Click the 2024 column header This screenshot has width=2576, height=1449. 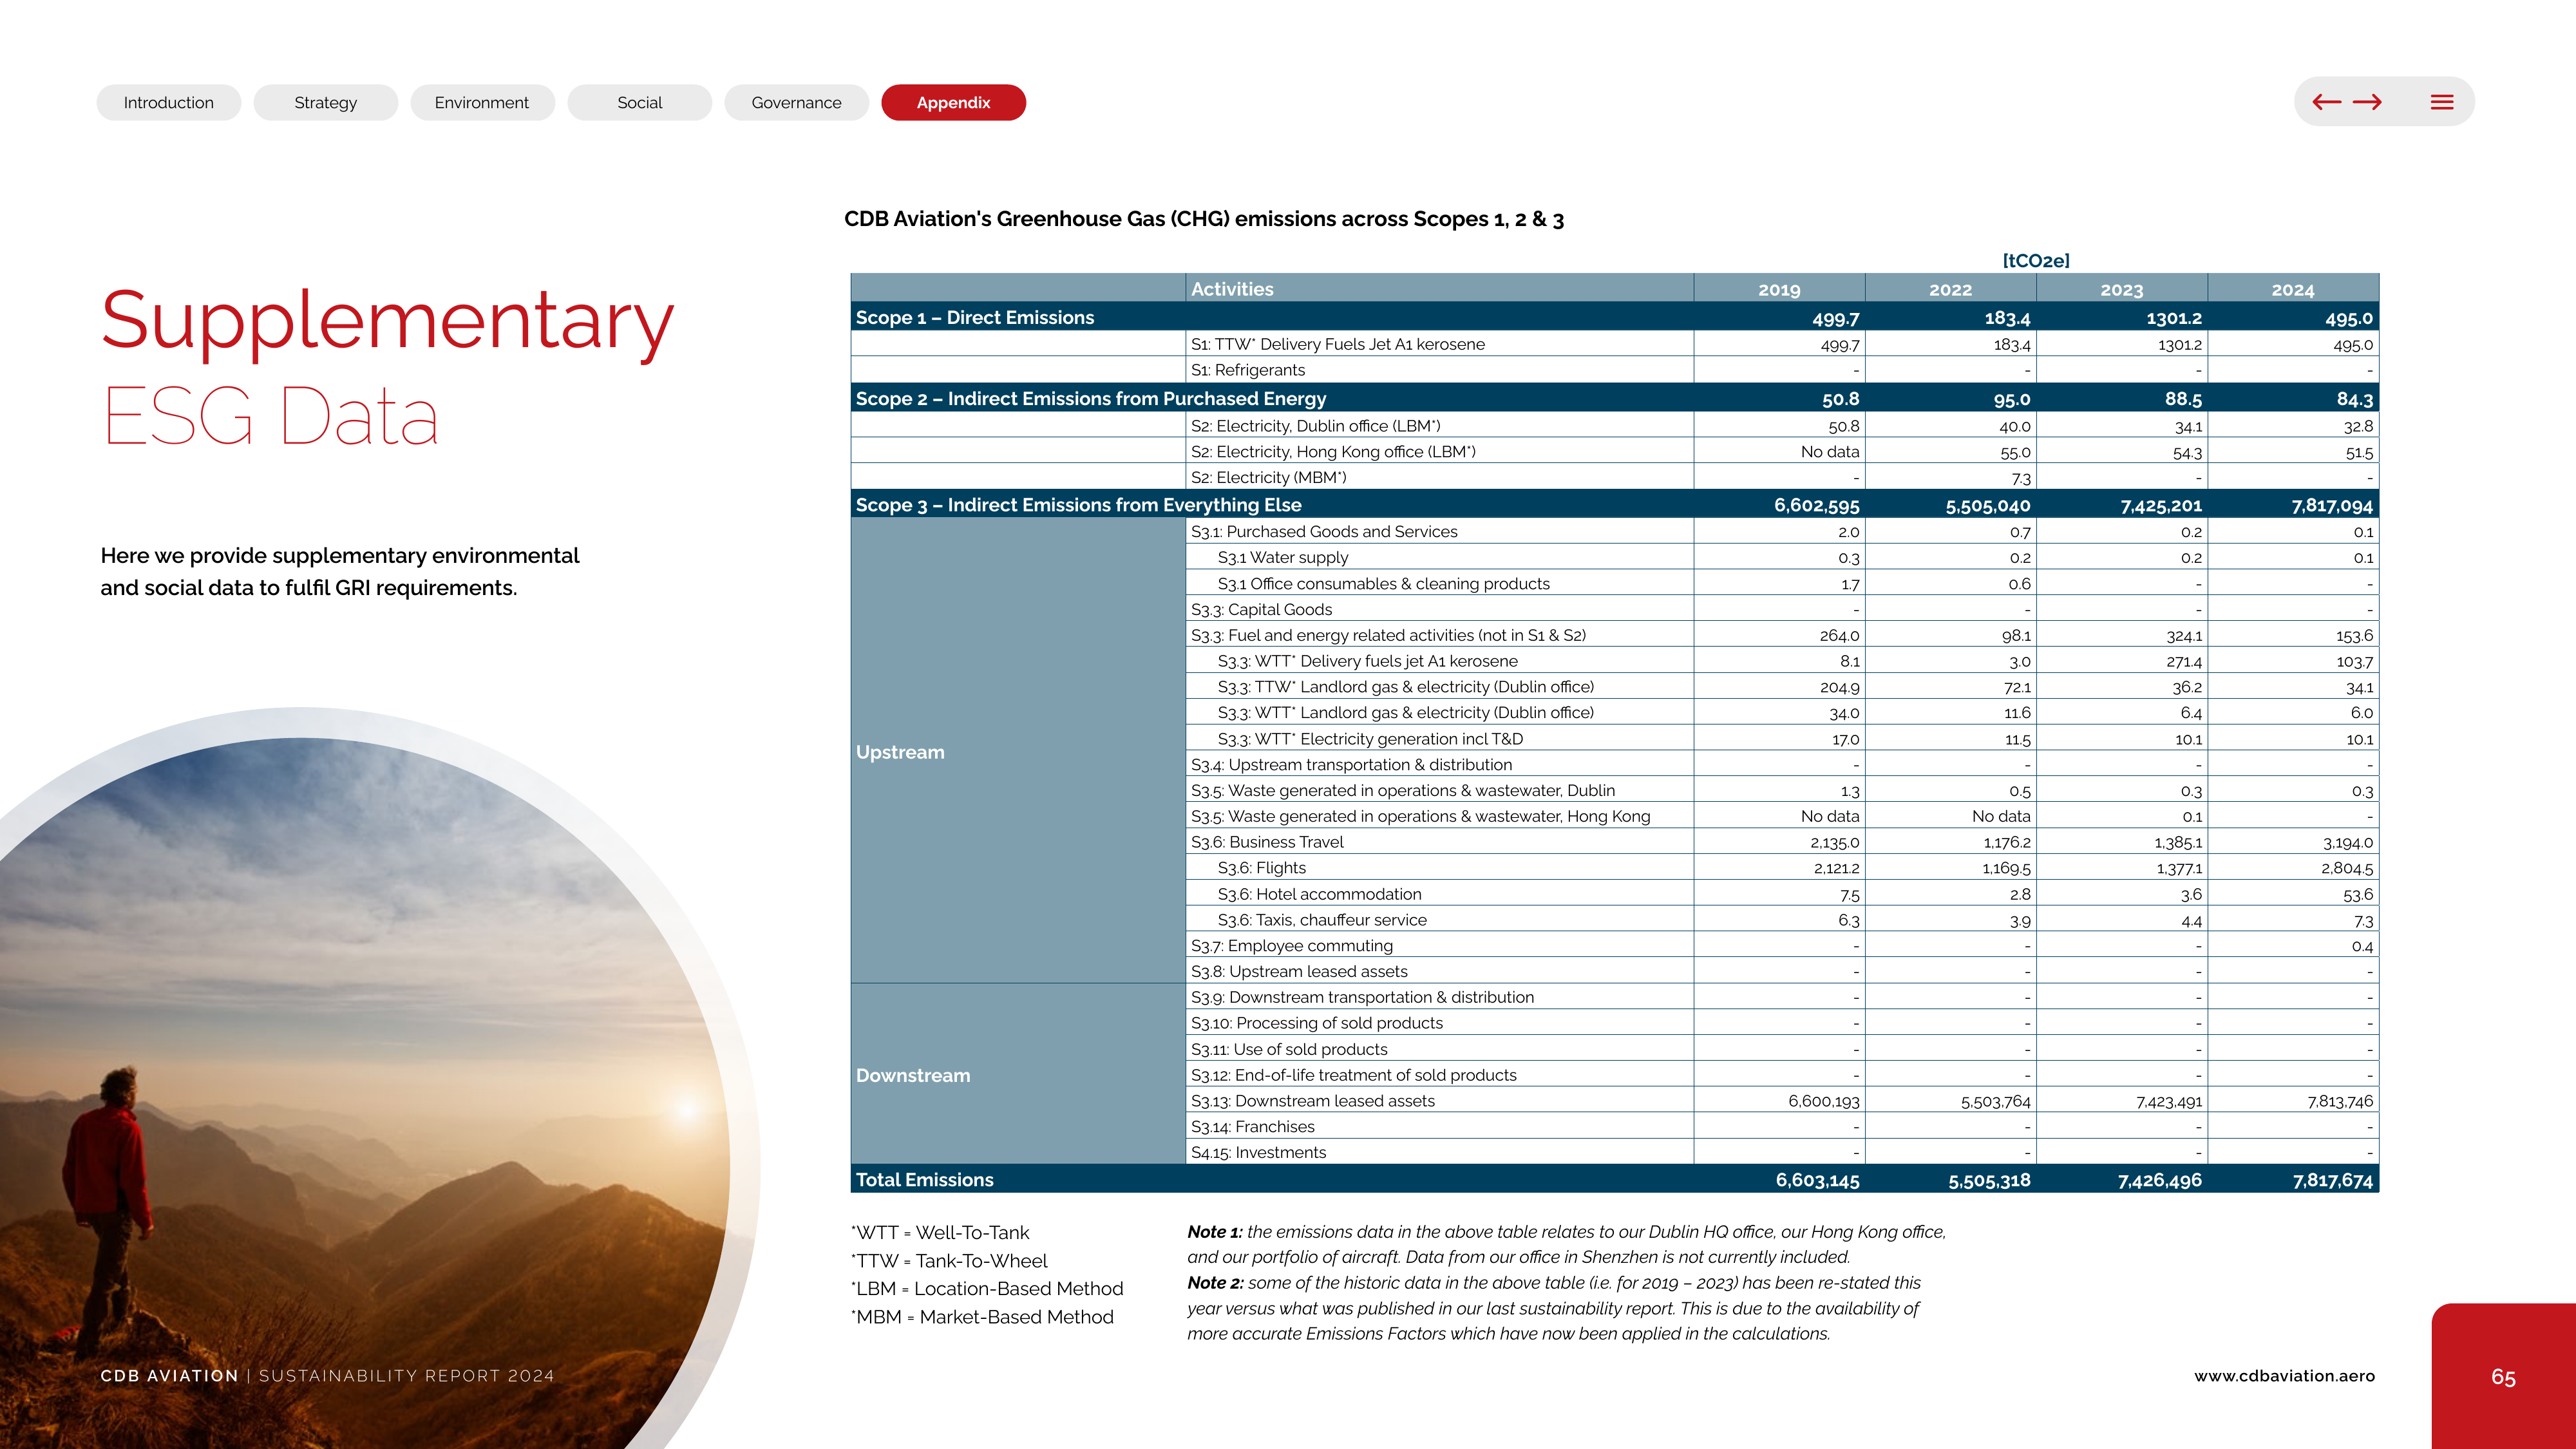tap(2293, 289)
